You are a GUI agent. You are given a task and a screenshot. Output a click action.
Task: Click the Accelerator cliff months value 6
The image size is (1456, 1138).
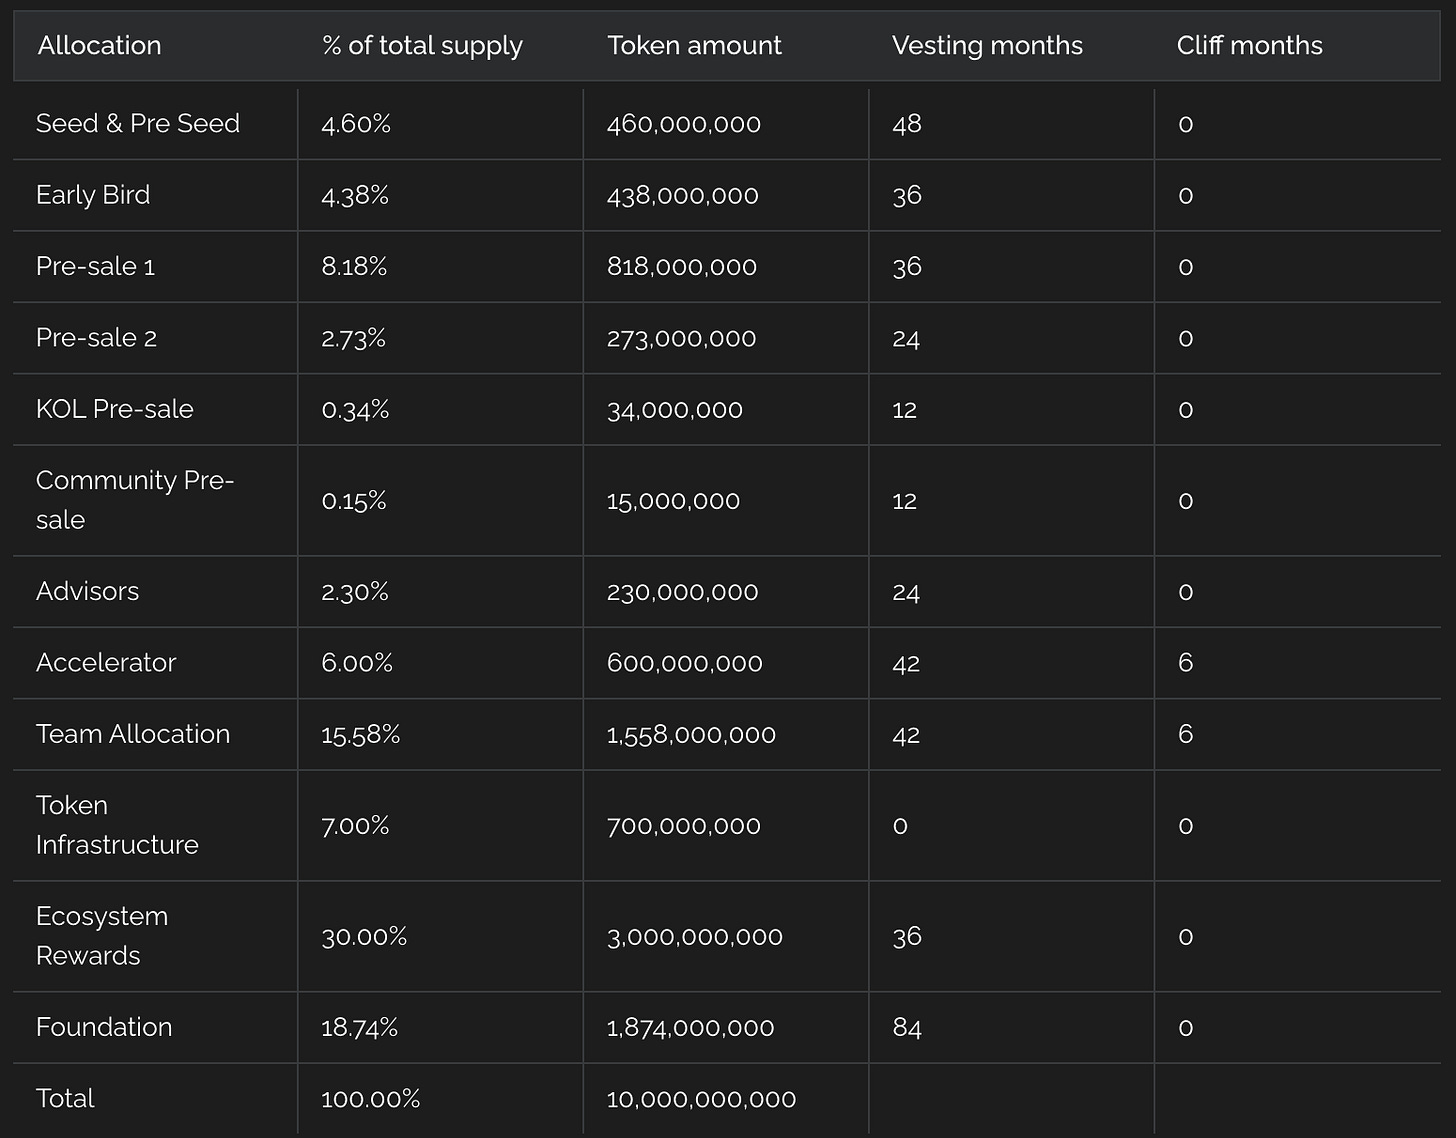(1185, 663)
